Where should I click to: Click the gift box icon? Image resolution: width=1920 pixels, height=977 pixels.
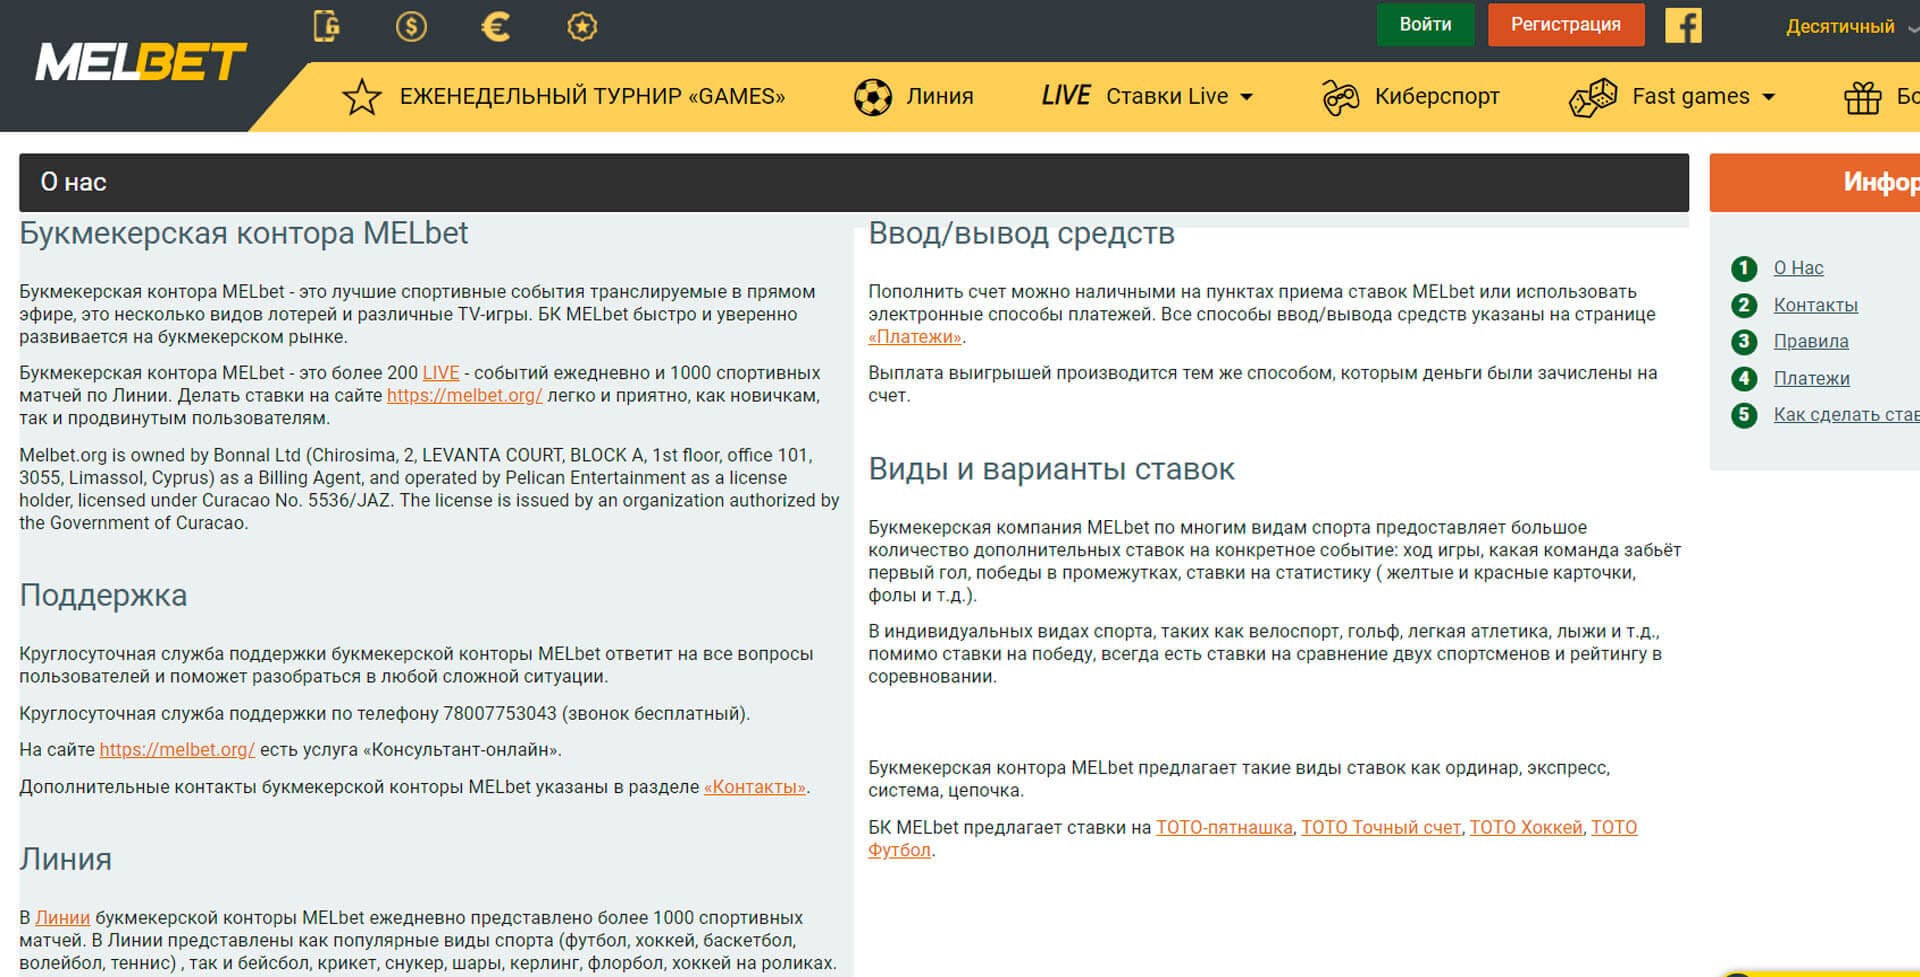[1862, 97]
